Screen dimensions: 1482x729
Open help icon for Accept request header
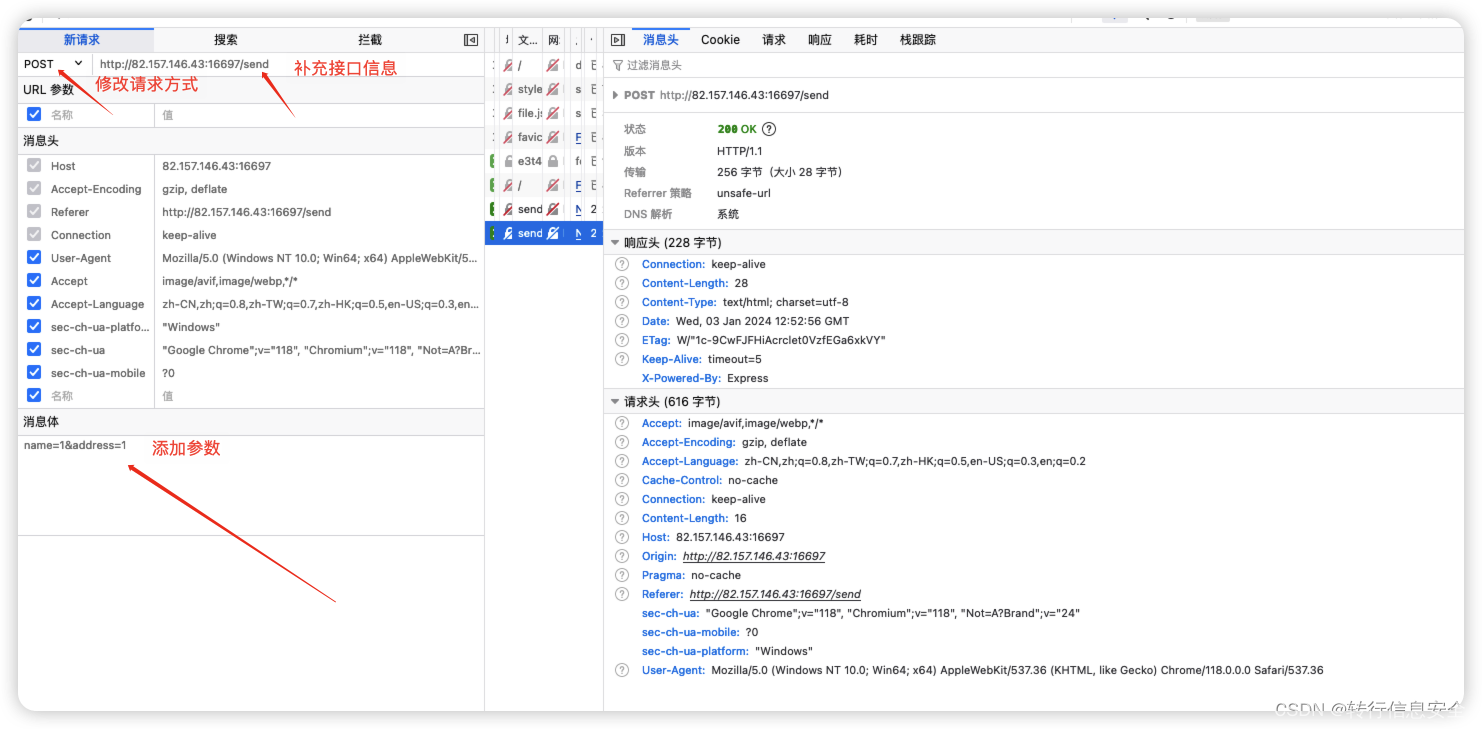coord(622,423)
